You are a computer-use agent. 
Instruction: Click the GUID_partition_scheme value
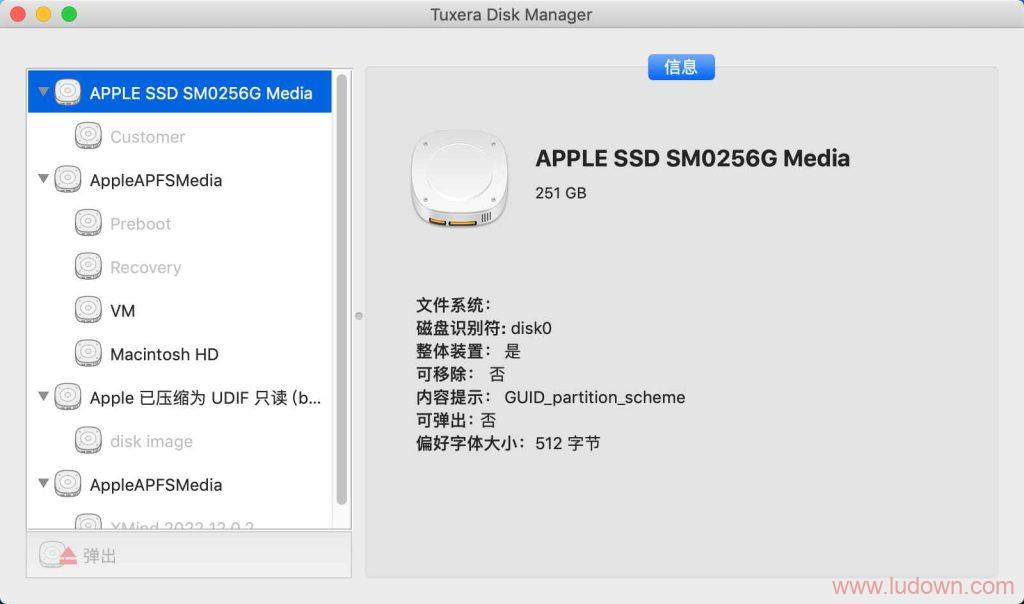594,397
